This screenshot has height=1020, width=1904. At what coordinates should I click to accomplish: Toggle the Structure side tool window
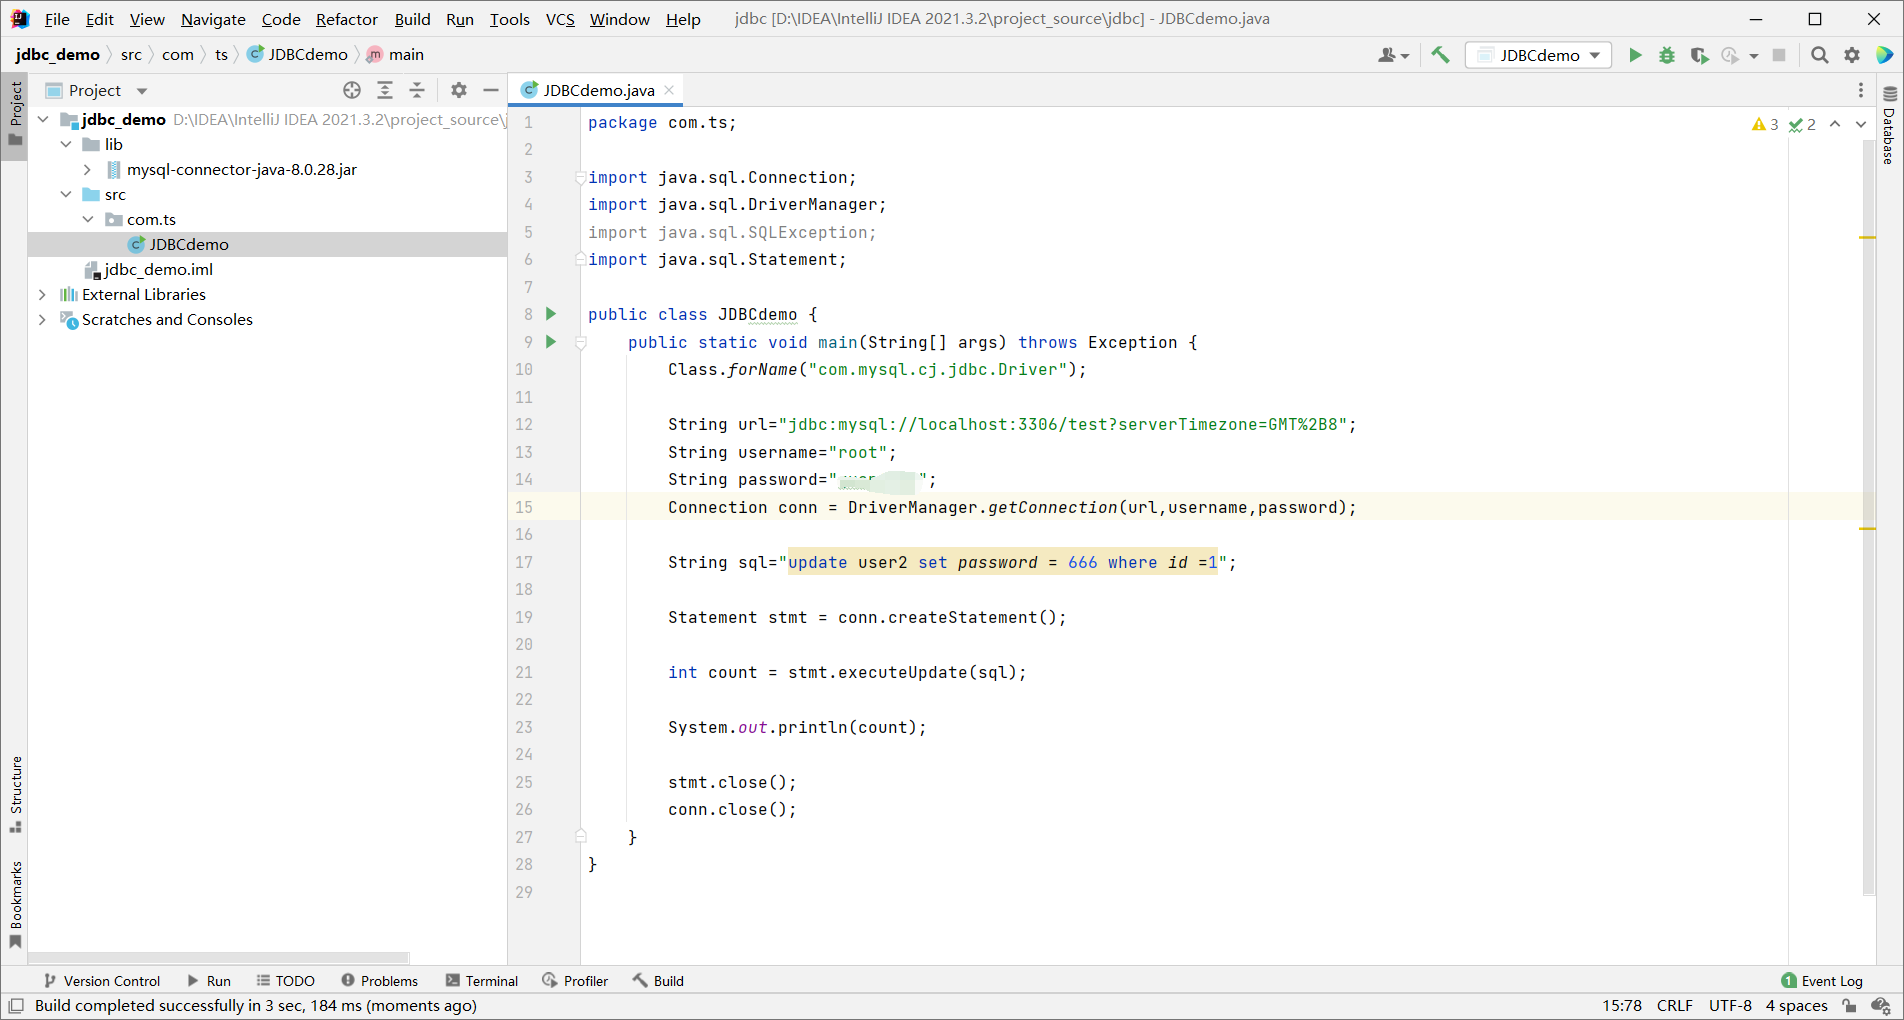pos(15,794)
